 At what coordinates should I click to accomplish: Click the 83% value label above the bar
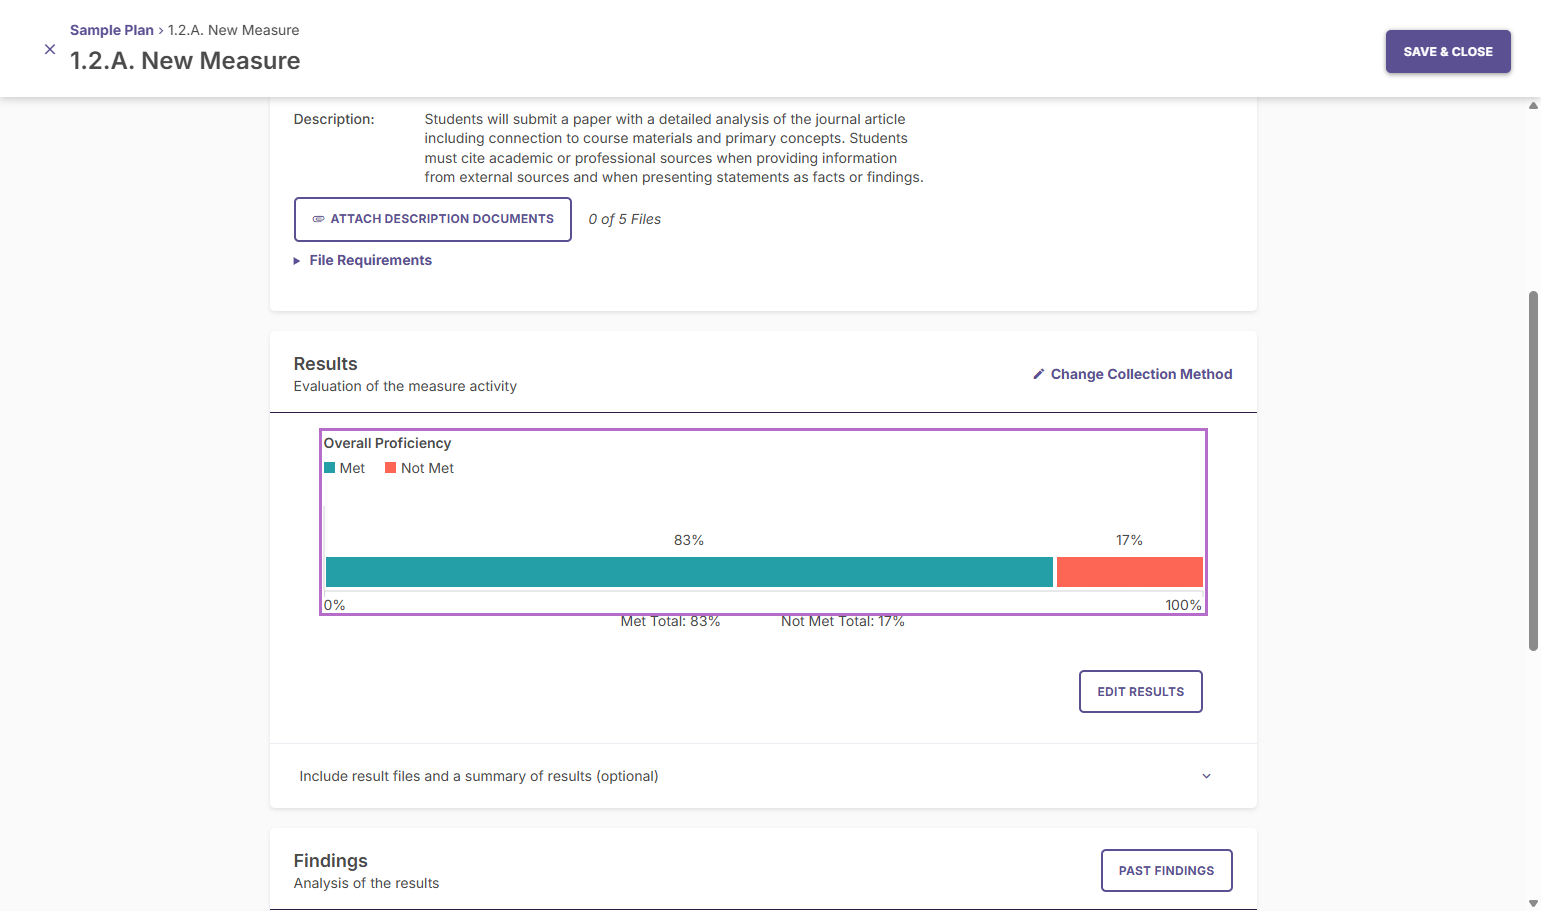(x=689, y=540)
